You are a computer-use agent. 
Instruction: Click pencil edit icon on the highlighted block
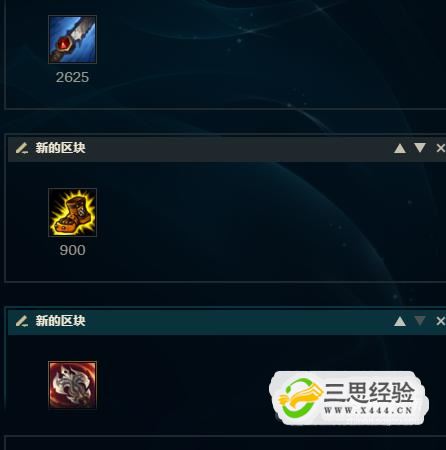click(x=22, y=321)
